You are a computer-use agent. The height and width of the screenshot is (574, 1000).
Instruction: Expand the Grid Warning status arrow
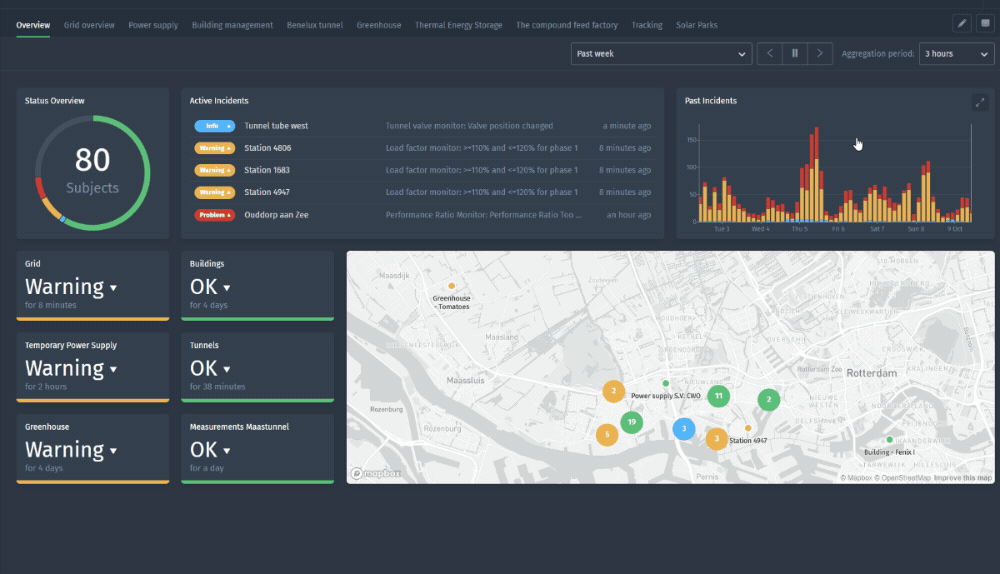coord(113,288)
